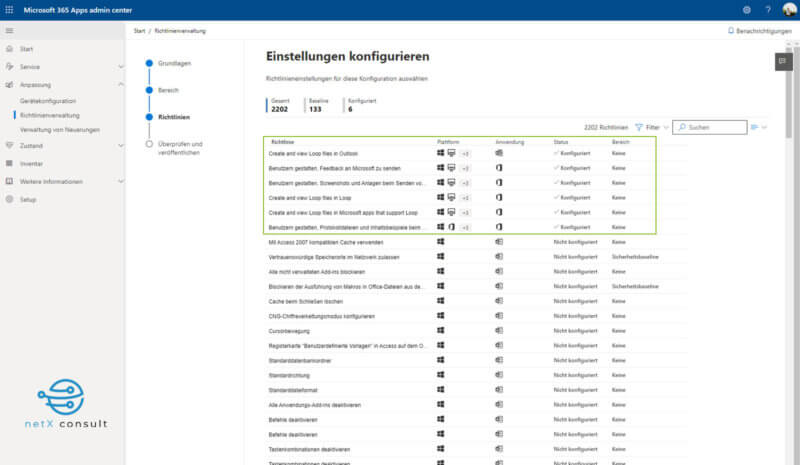Viewport: 800px width, 465px height.
Task: Open Benachrichtigungen notifications
Action: point(762,31)
